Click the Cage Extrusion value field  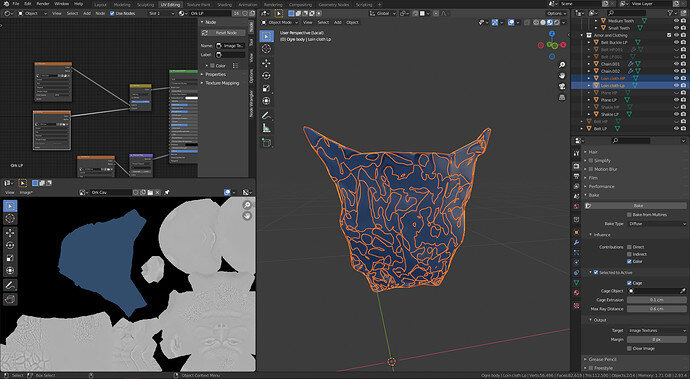pos(657,300)
